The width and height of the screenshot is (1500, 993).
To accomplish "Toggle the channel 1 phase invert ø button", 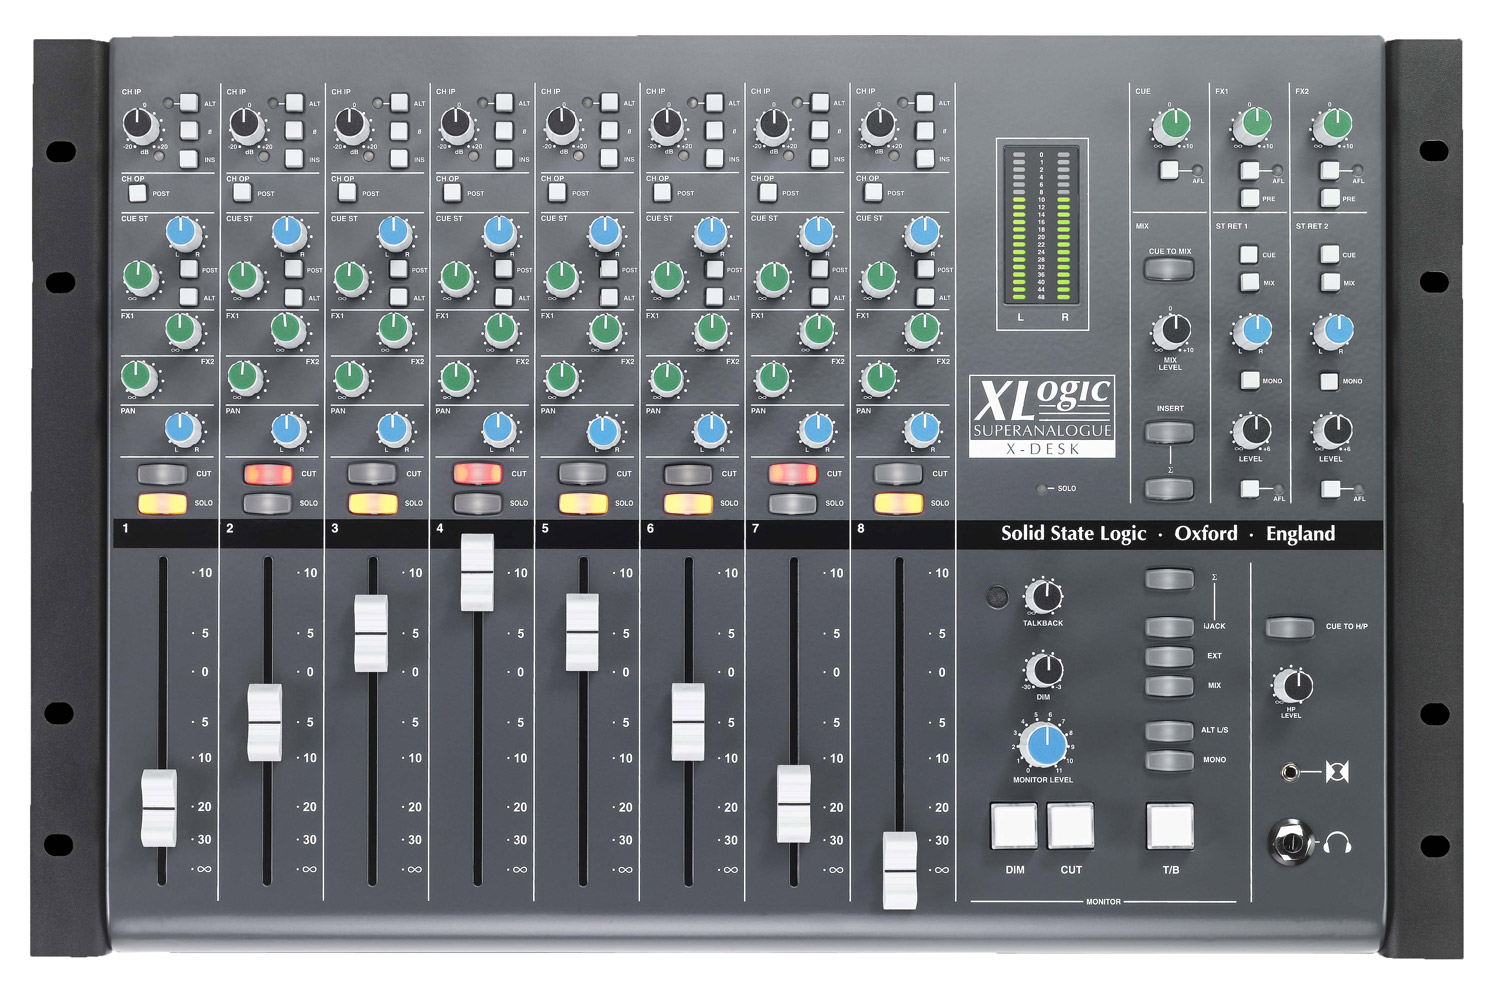I will coord(189,130).
